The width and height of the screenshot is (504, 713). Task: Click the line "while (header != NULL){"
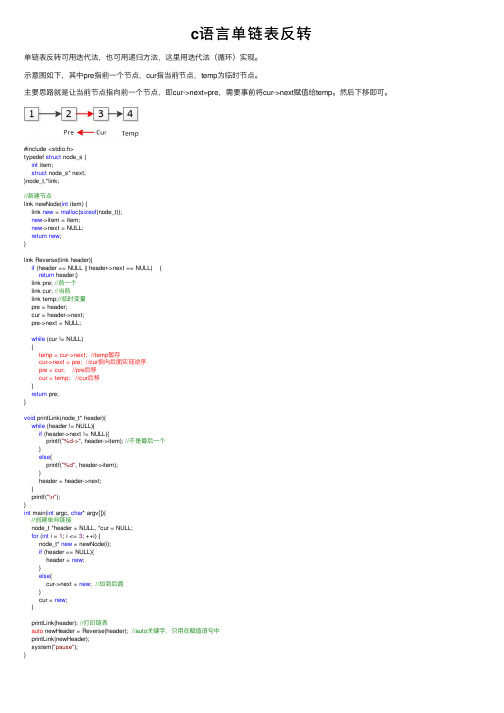pos(63,426)
